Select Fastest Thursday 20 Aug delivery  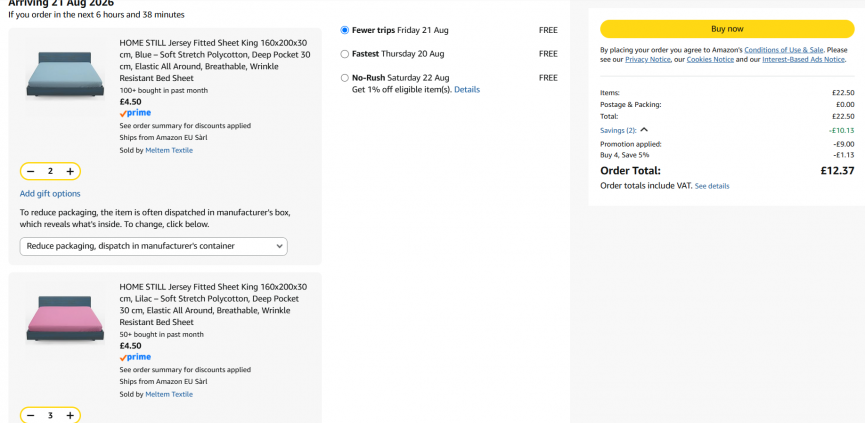click(x=345, y=54)
